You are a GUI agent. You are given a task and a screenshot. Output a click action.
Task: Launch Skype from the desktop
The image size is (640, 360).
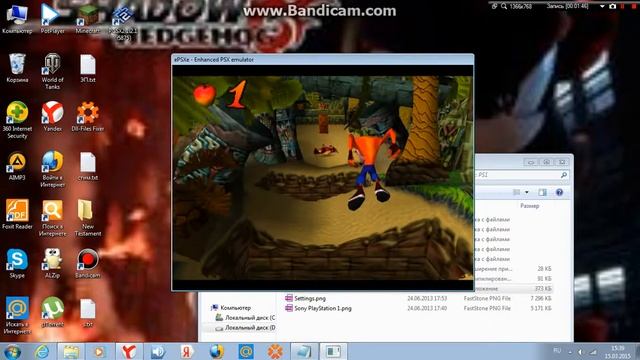click(x=17, y=263)
